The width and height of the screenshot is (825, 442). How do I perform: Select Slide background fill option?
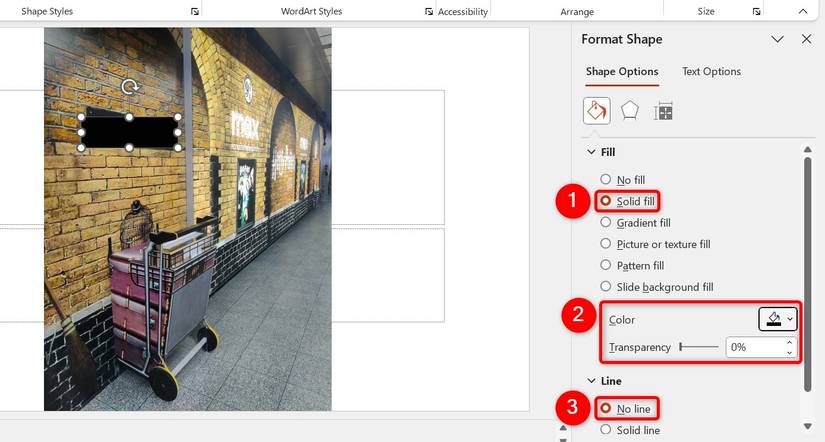click(657, 287)
